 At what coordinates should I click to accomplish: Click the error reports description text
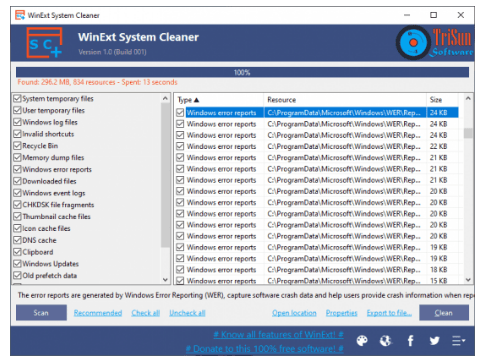click(x=246, y=295)
